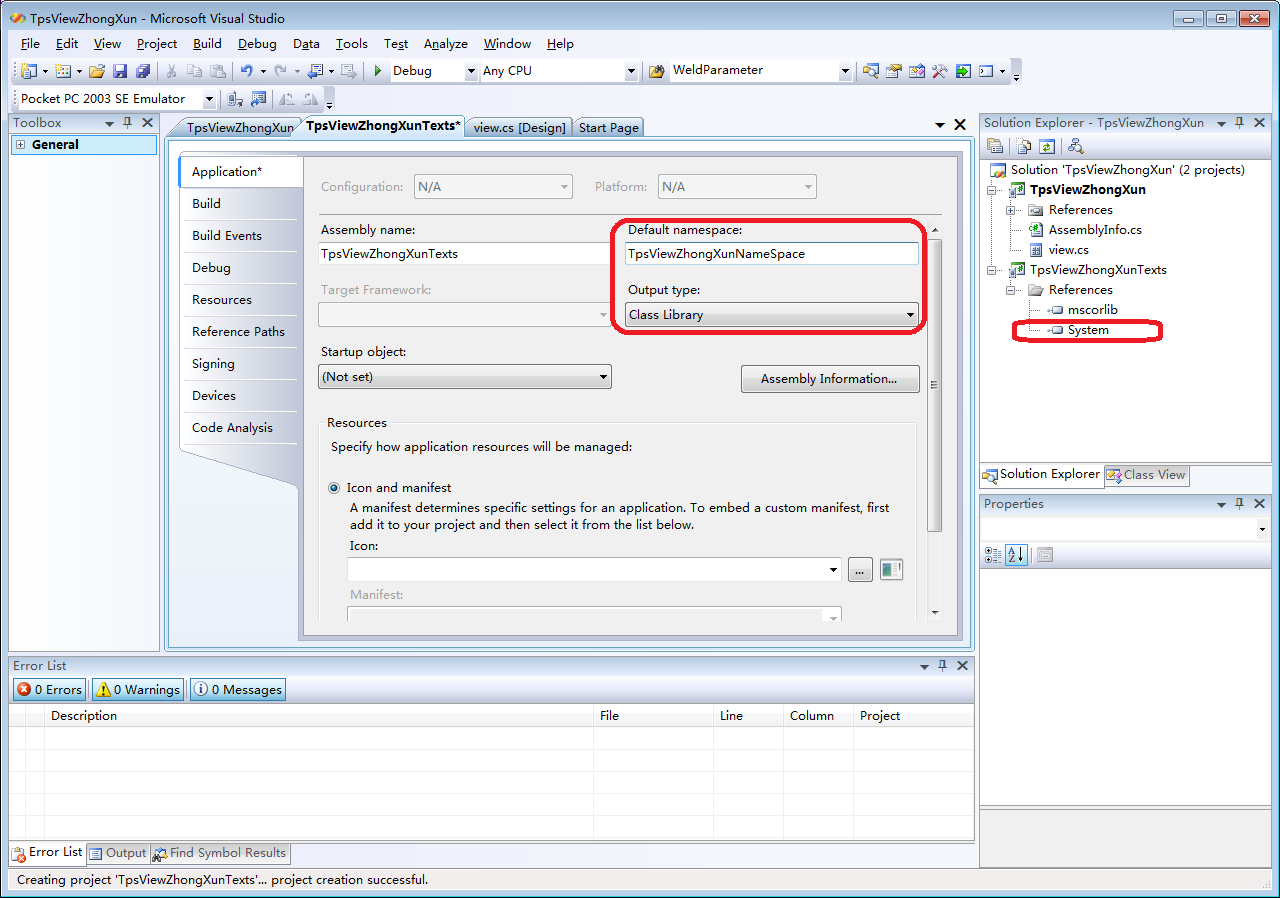Viewport: 1280px width, 898px height.
Task: Open the Command Window toolbar icon
Action: pyautogui.click(x=986, y=71)
